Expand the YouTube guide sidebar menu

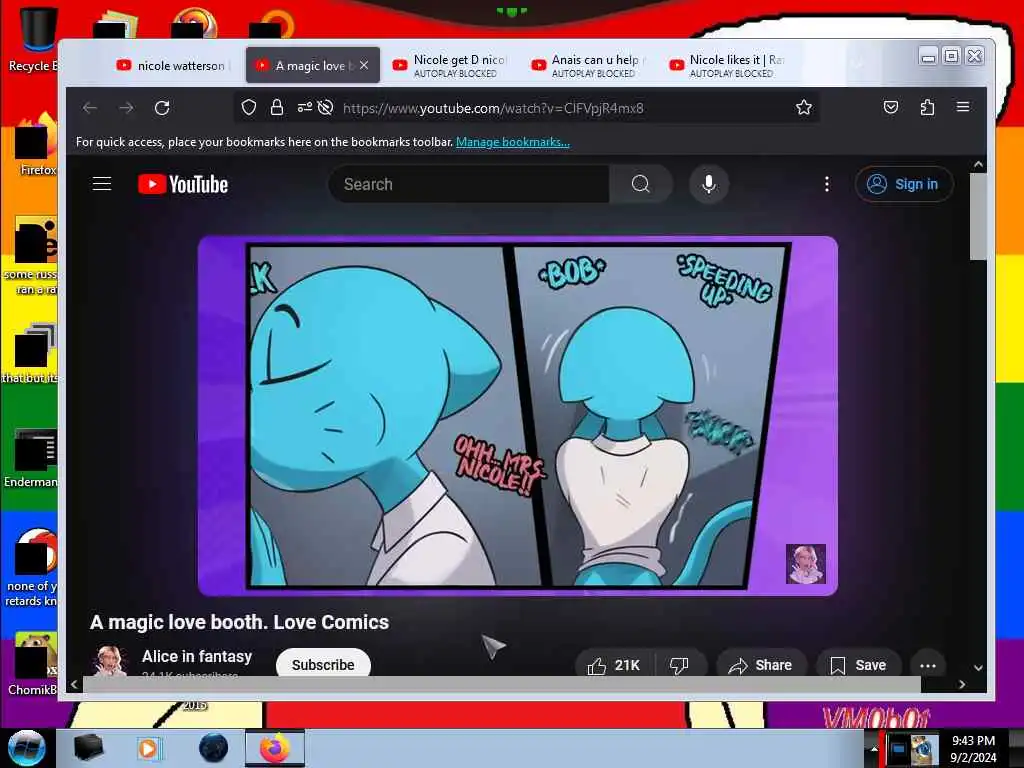coord(102,184)
